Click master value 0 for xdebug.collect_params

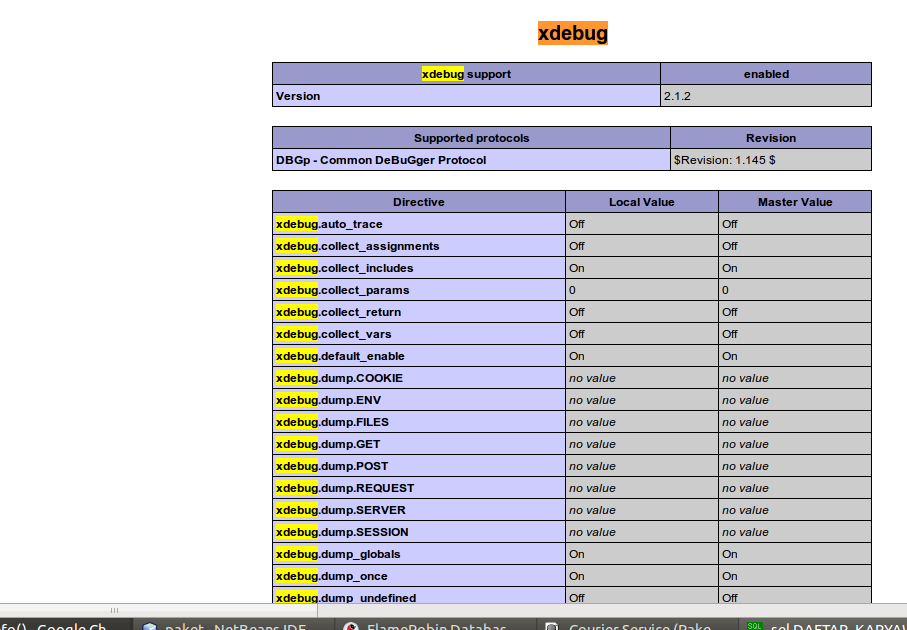795,290
